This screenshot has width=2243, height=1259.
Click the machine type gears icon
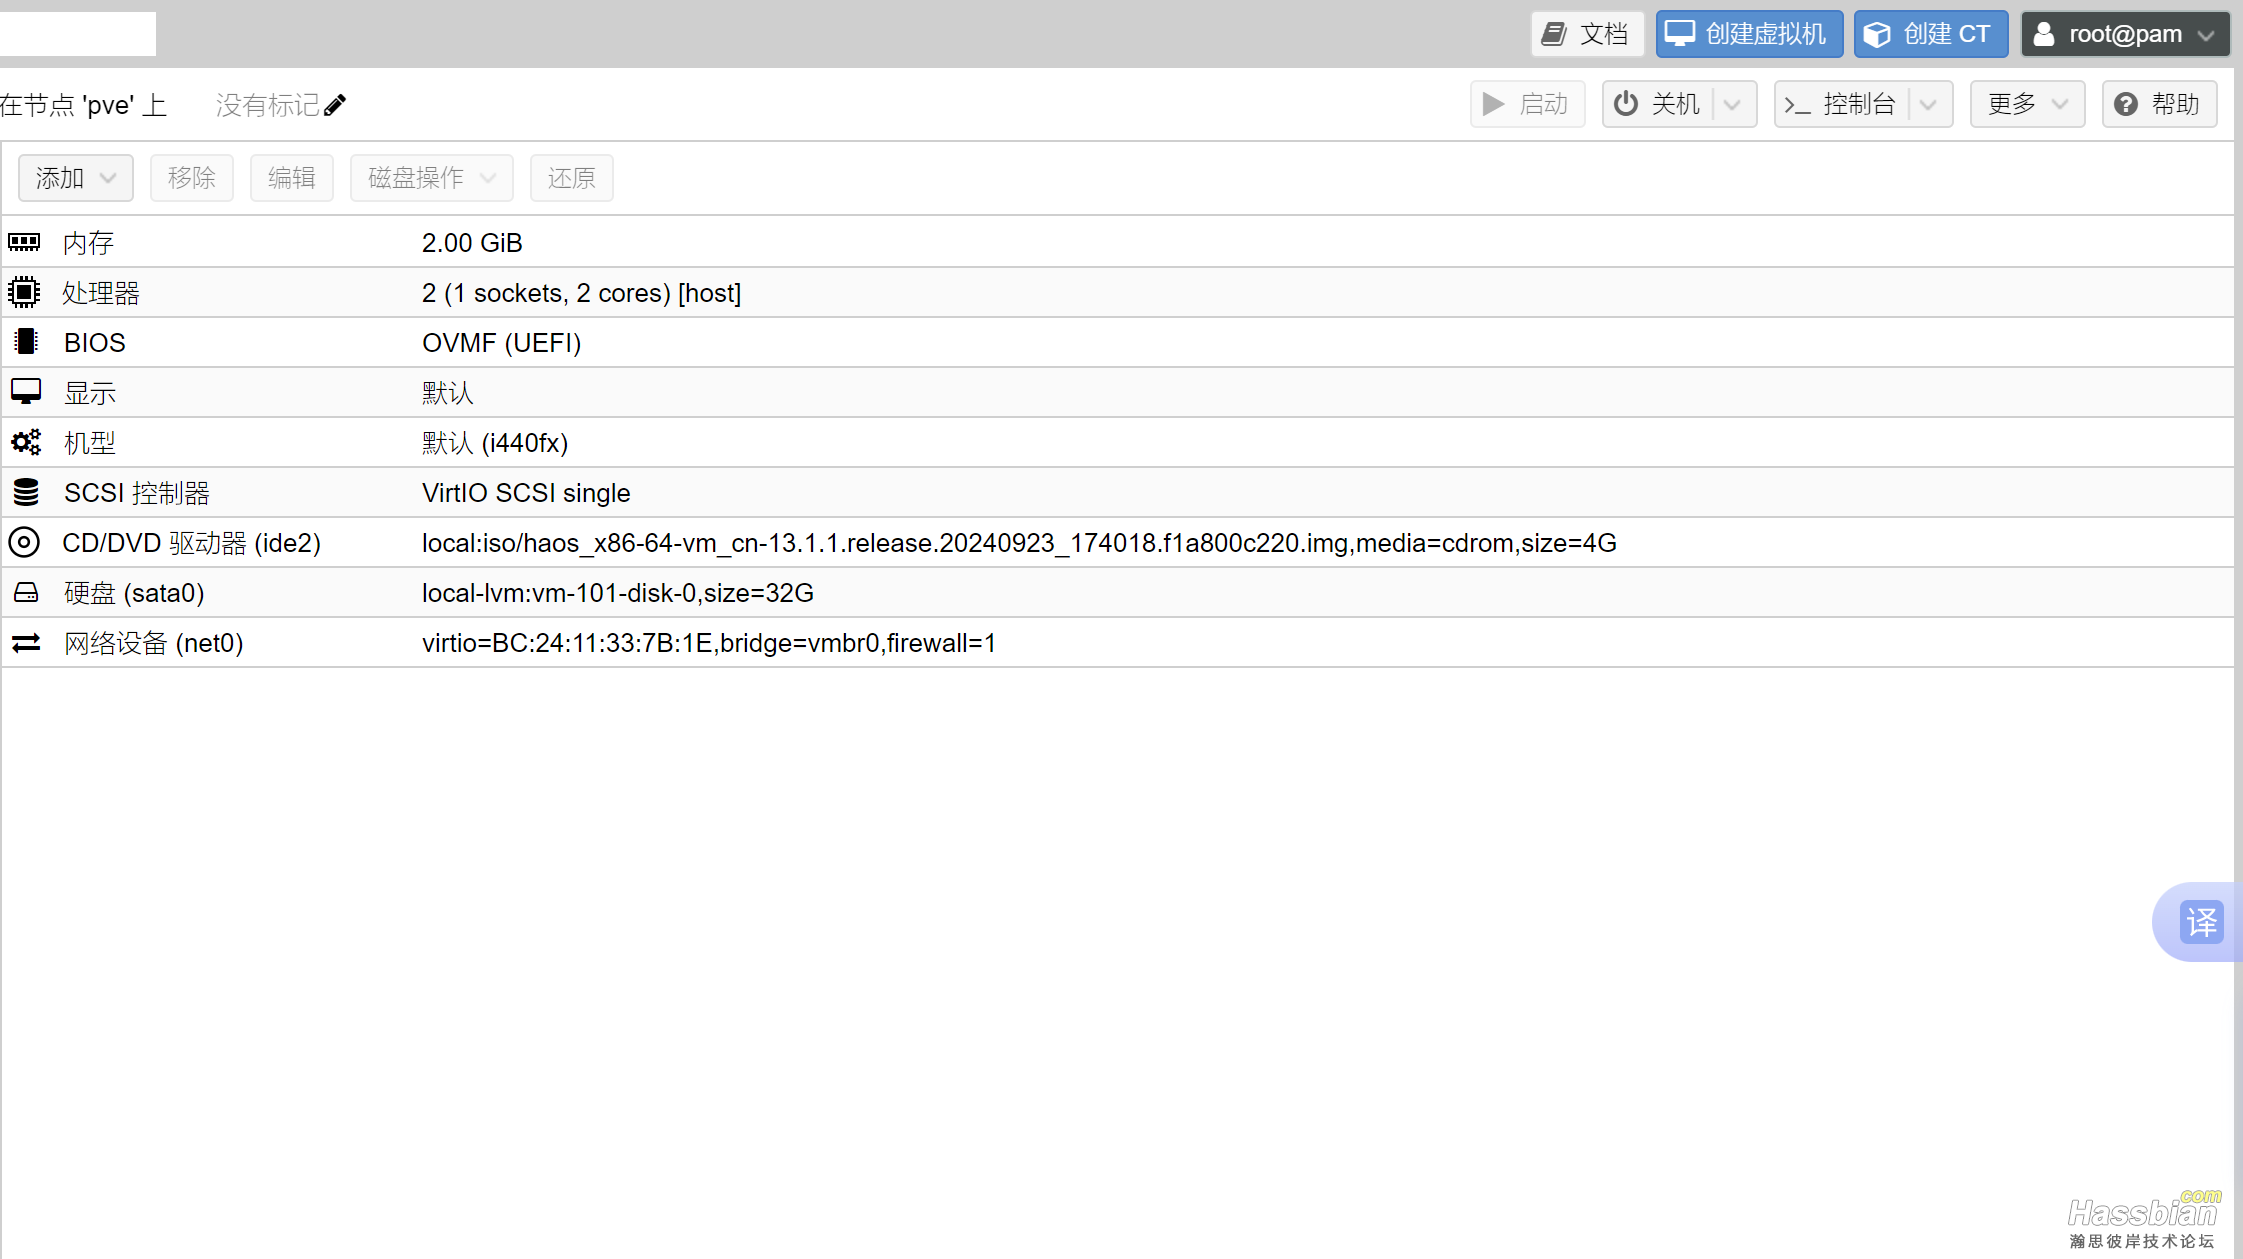[26, 442]
